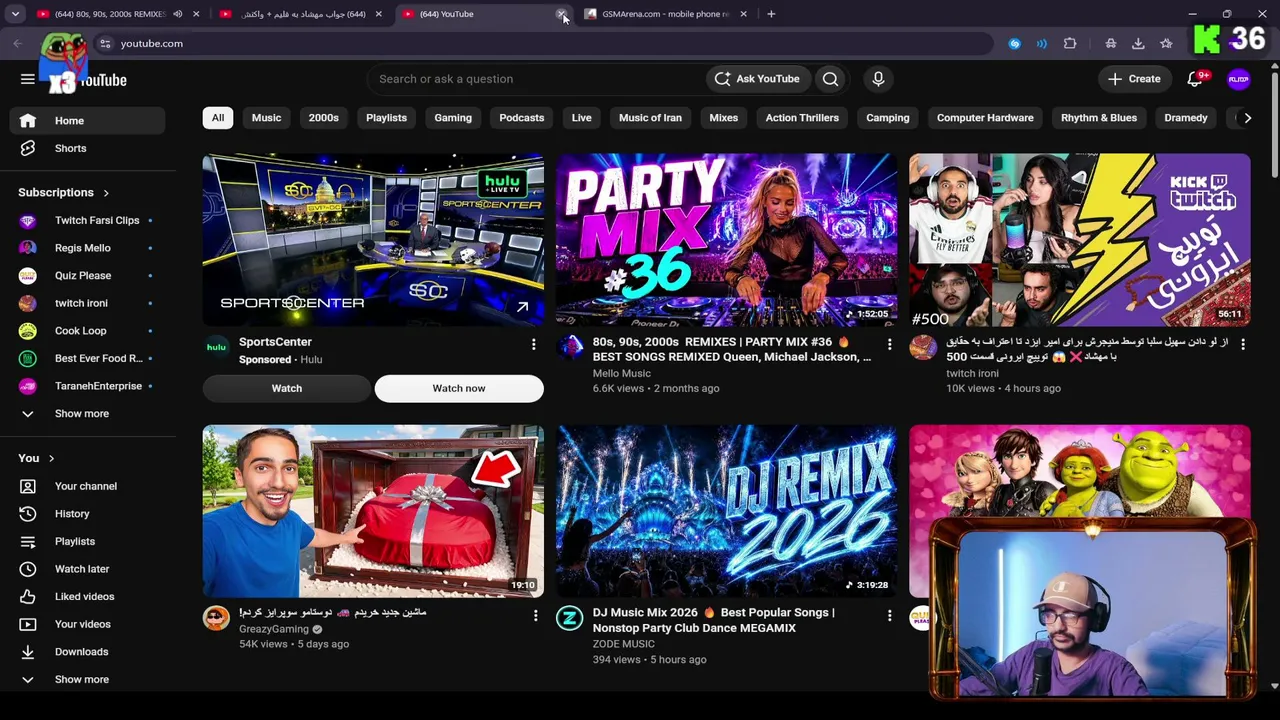Open options for the DJ Music Mix 2026 video
The width and height of the screenshot is (1280, 720).
point(889,616)
